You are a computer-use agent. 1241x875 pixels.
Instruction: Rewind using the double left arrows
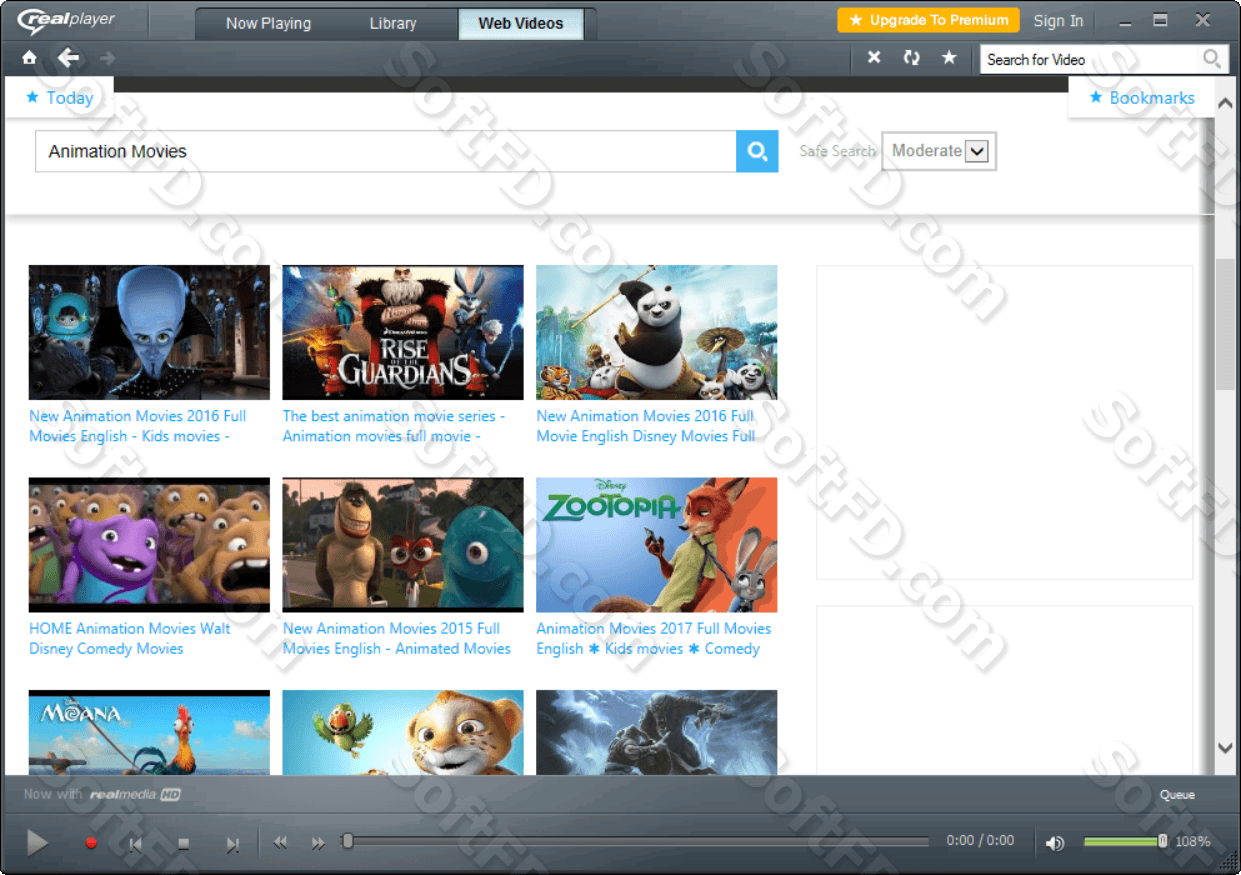[280, 843]
